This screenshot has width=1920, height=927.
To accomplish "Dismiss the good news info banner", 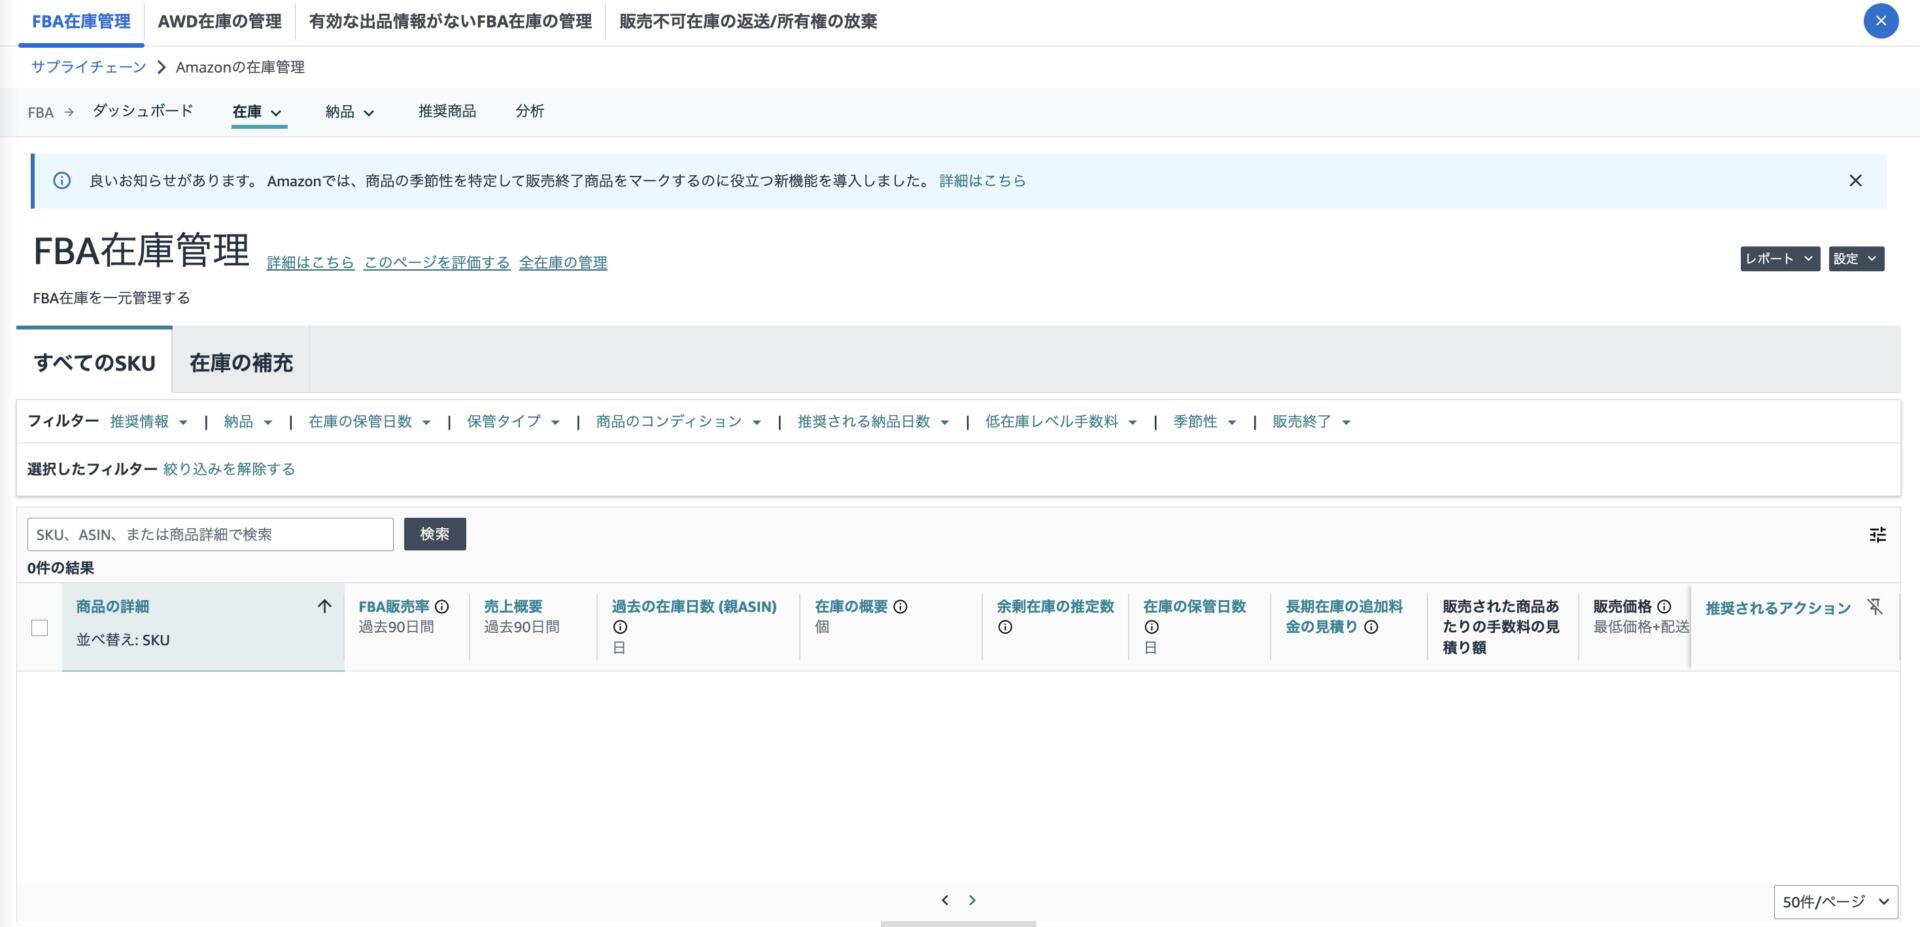I will [1855, 181].
